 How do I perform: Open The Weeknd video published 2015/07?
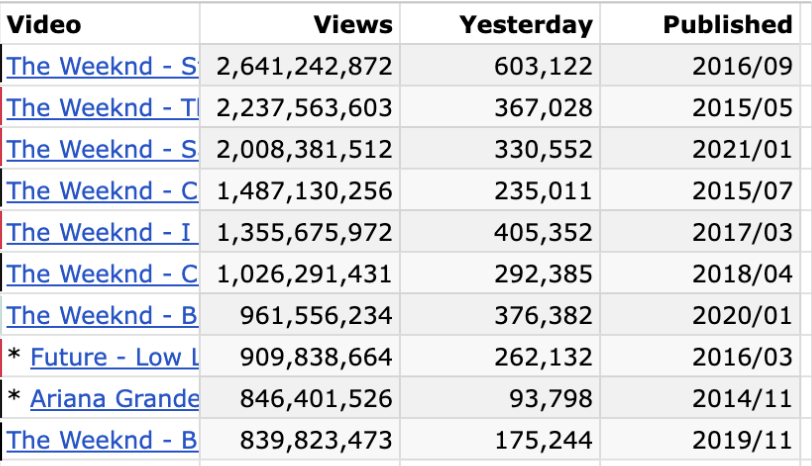coord(102,191)
